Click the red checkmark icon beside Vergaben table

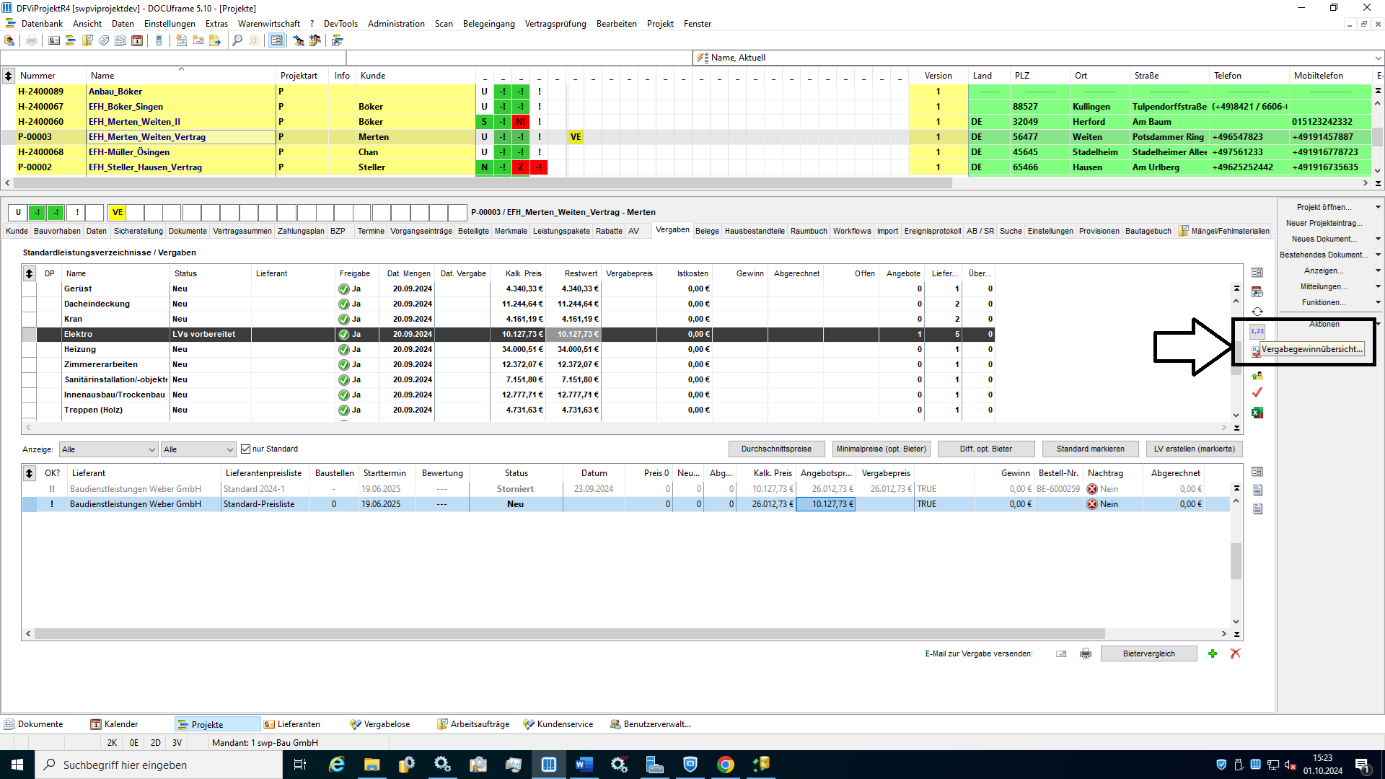pyautogui.click(x=1257, y=393)
